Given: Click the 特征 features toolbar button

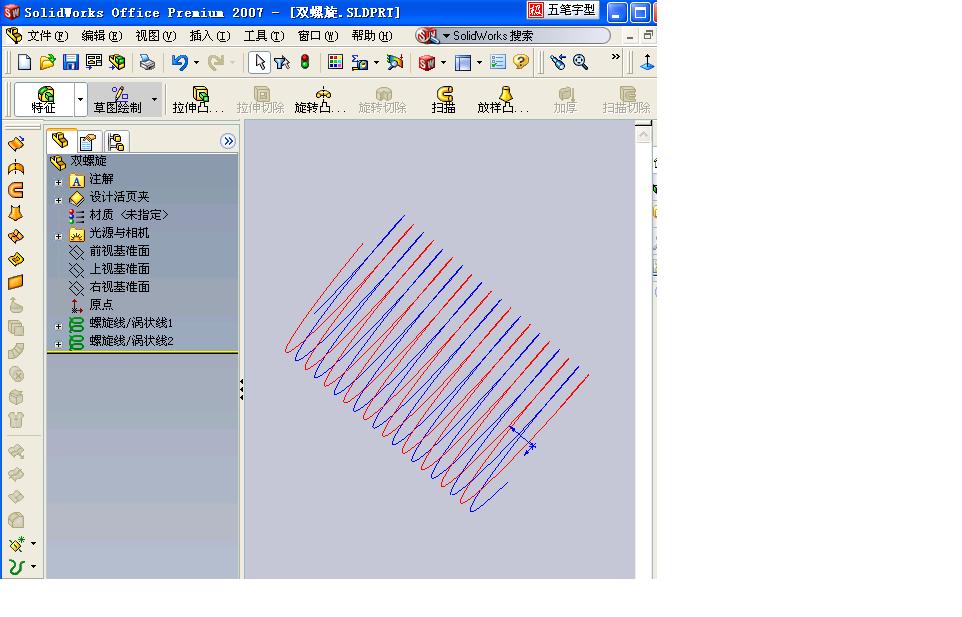Looking at the screenshot, I should pos(44,99).
